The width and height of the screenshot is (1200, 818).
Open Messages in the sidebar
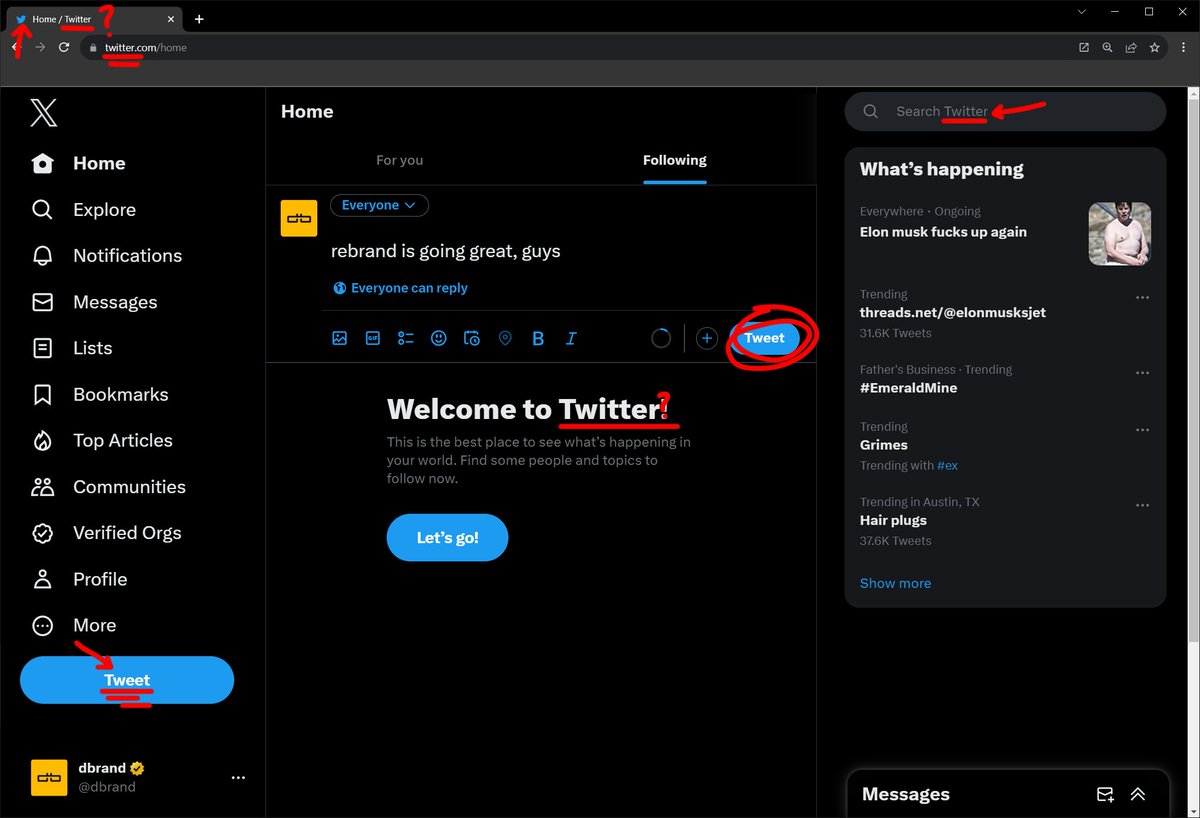[x=94, y=302]
